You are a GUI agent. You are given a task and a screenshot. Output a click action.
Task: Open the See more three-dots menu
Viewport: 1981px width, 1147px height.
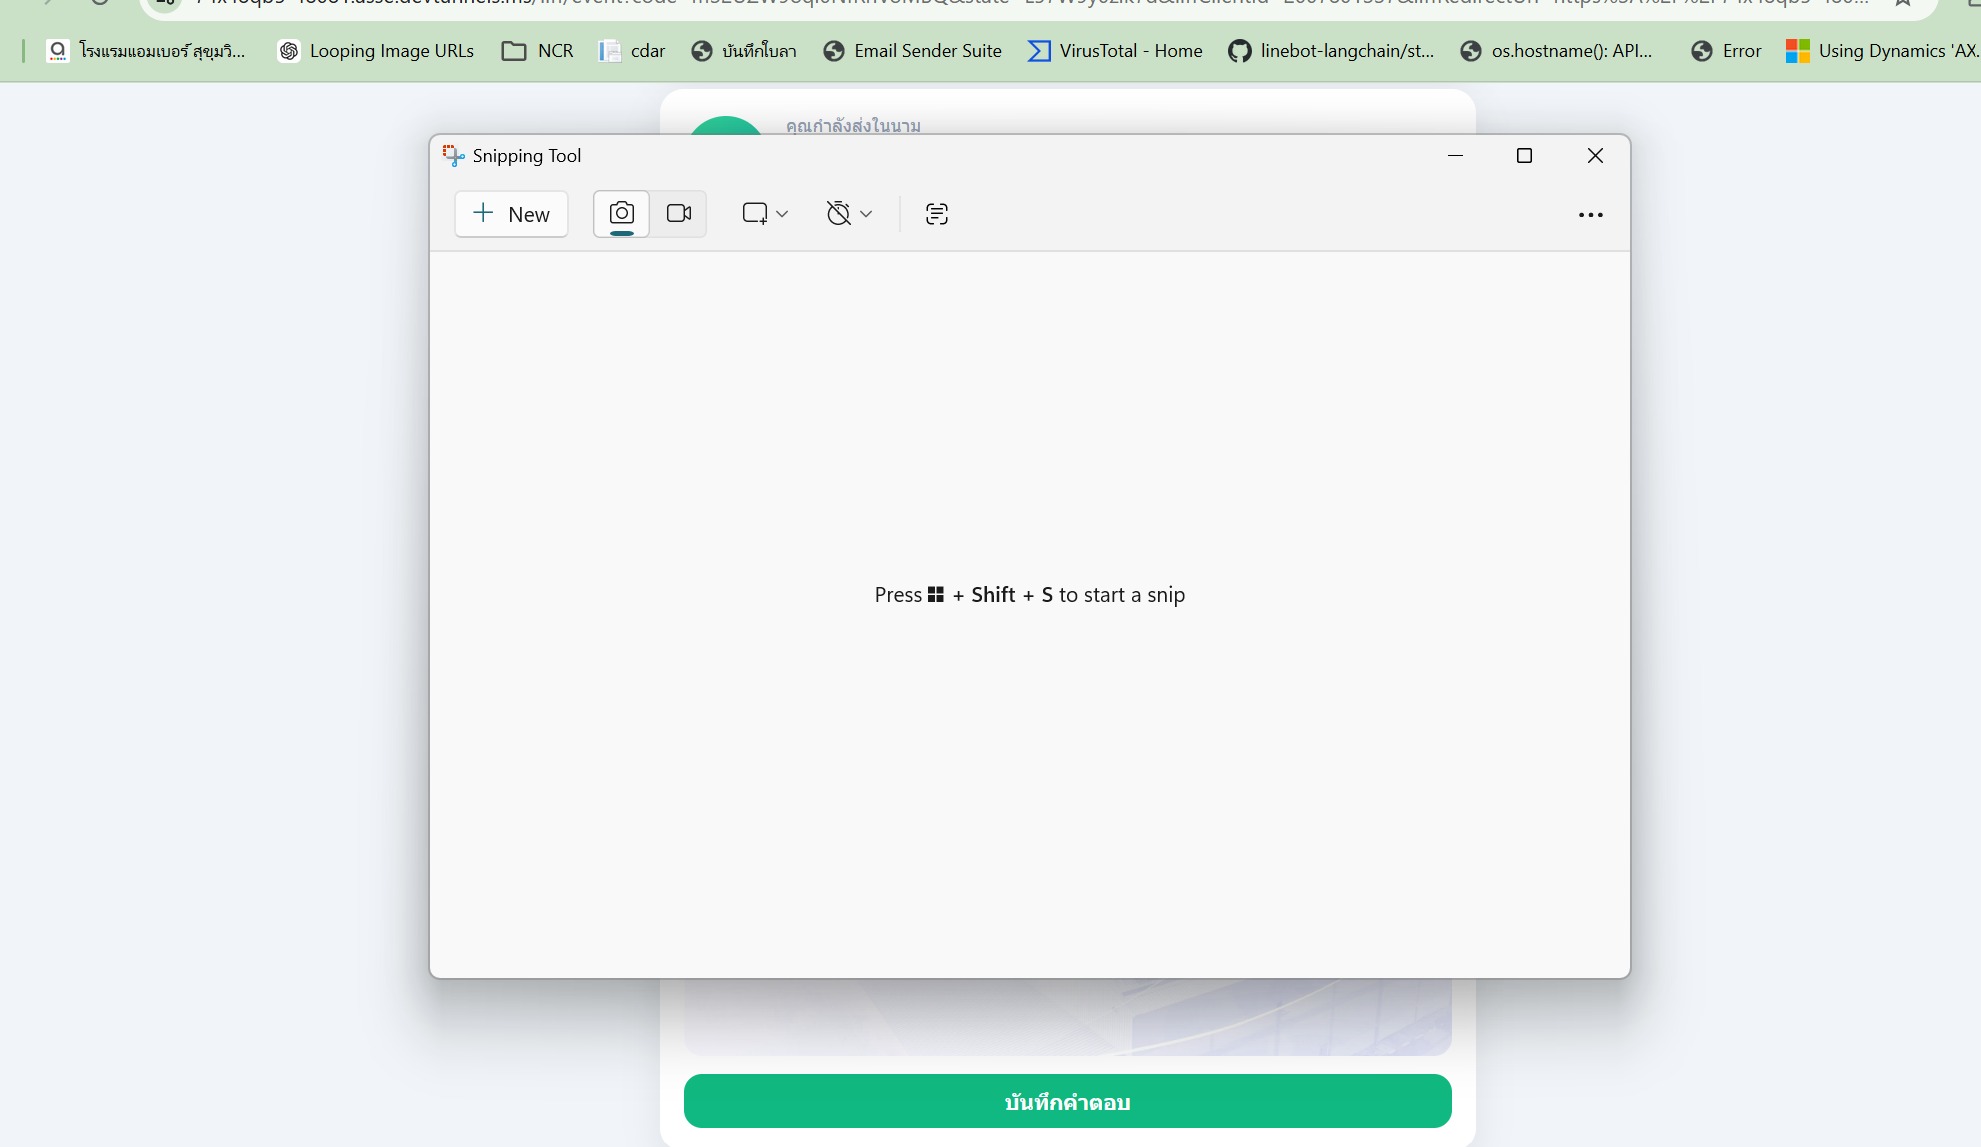tap(1590, 215)
